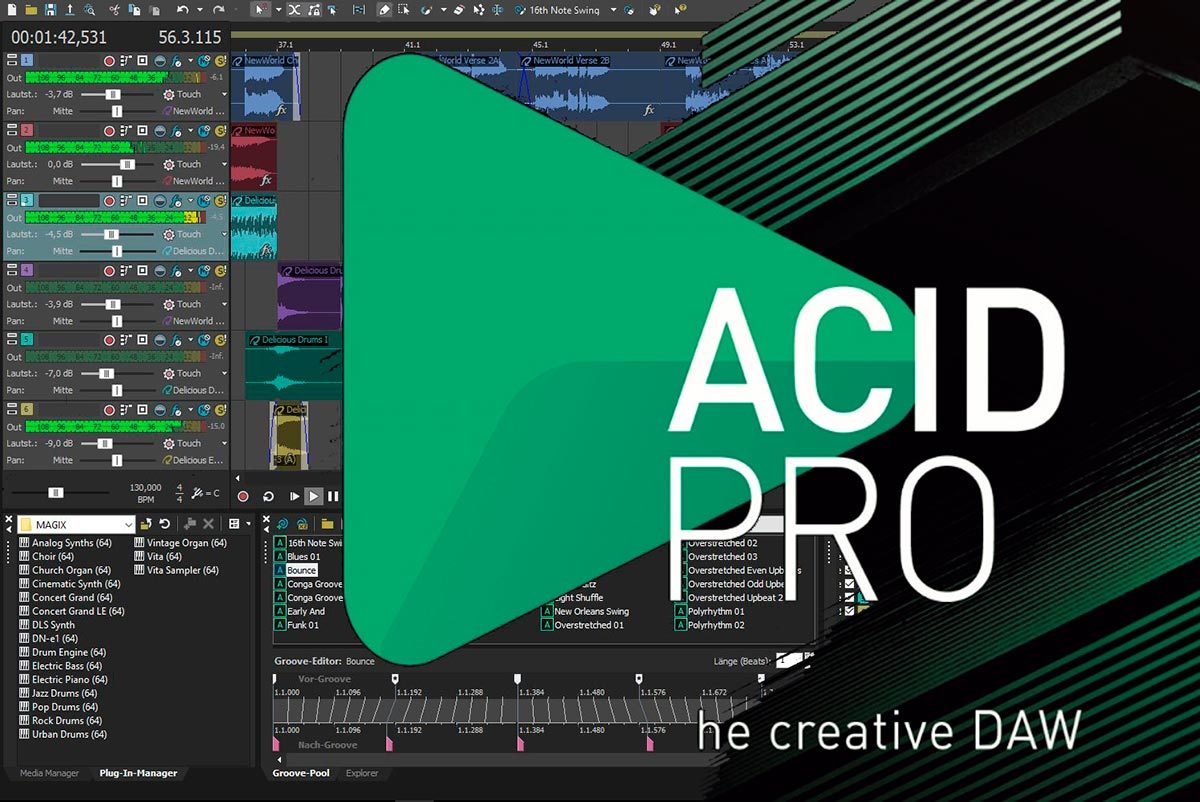The height and width of the screenshot is (802, 1200).
Task: Open the 16th Note Swing groove dropdown
Action: point(614,10)
